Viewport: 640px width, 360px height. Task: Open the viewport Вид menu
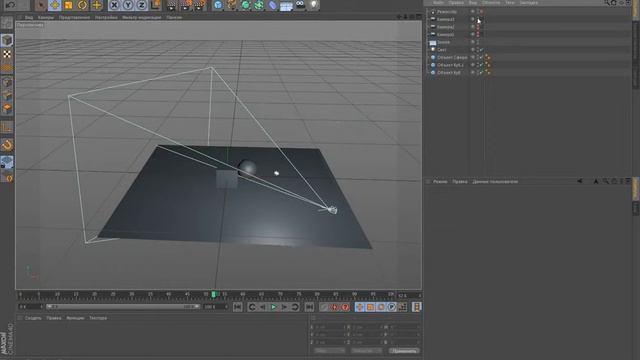(x=29, y=18)
